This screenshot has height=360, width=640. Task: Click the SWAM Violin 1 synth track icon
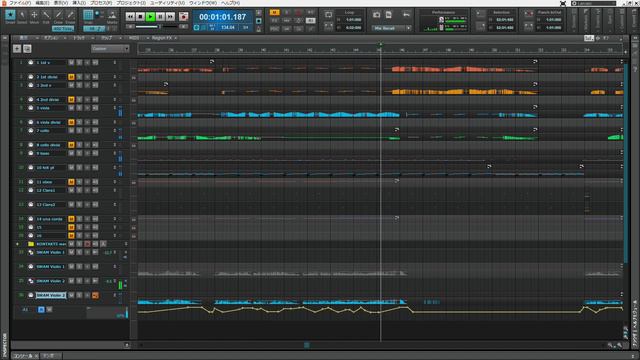(31, 252)
